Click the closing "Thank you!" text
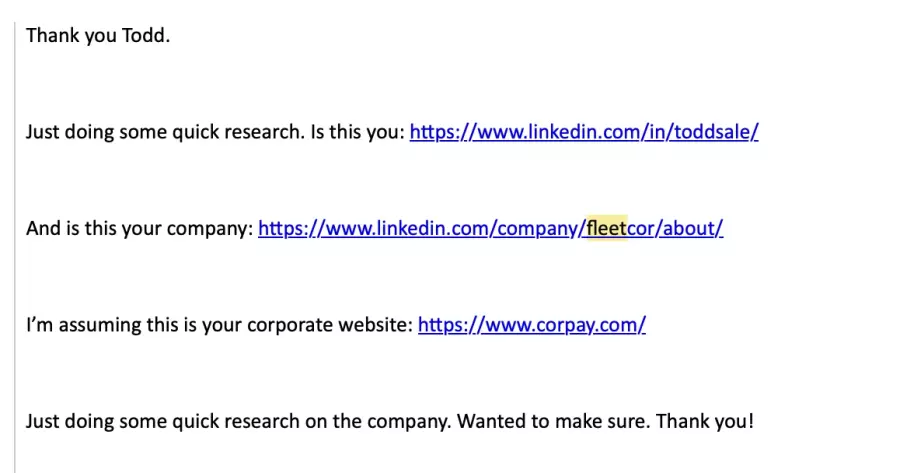This screenshot has height=473, width=900. [x=704, y=421]
